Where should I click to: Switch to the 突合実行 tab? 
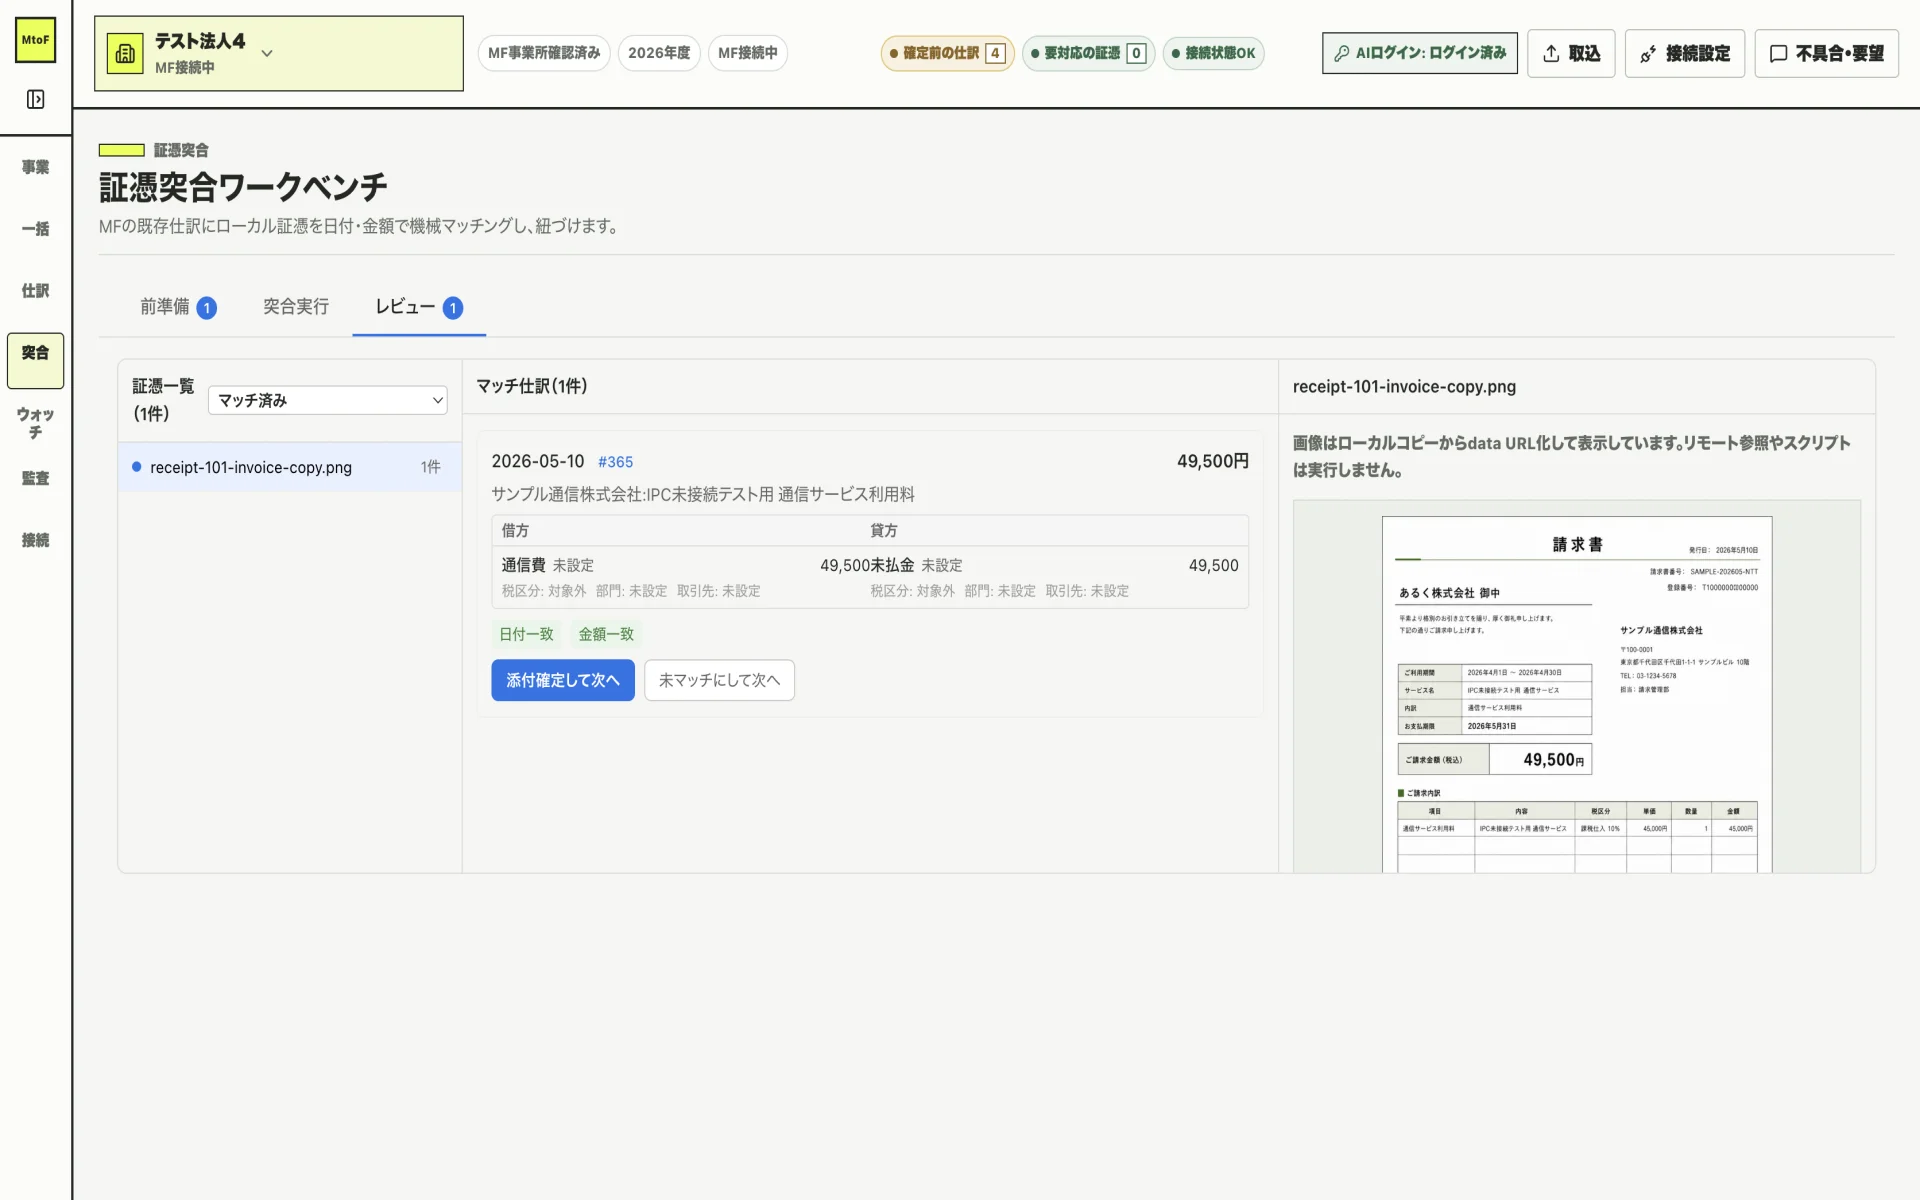coord(296,307)
